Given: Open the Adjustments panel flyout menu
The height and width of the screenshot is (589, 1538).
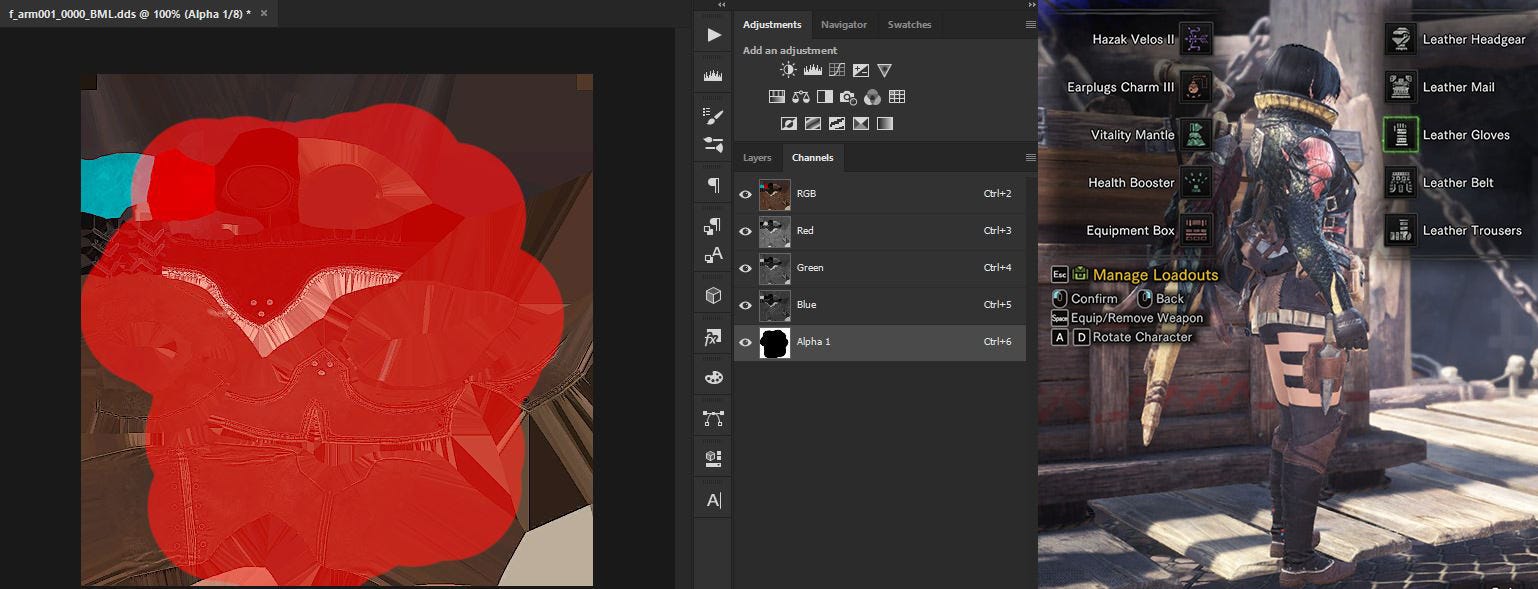Looking at the screenshot, I should [x=1030, y=25].
